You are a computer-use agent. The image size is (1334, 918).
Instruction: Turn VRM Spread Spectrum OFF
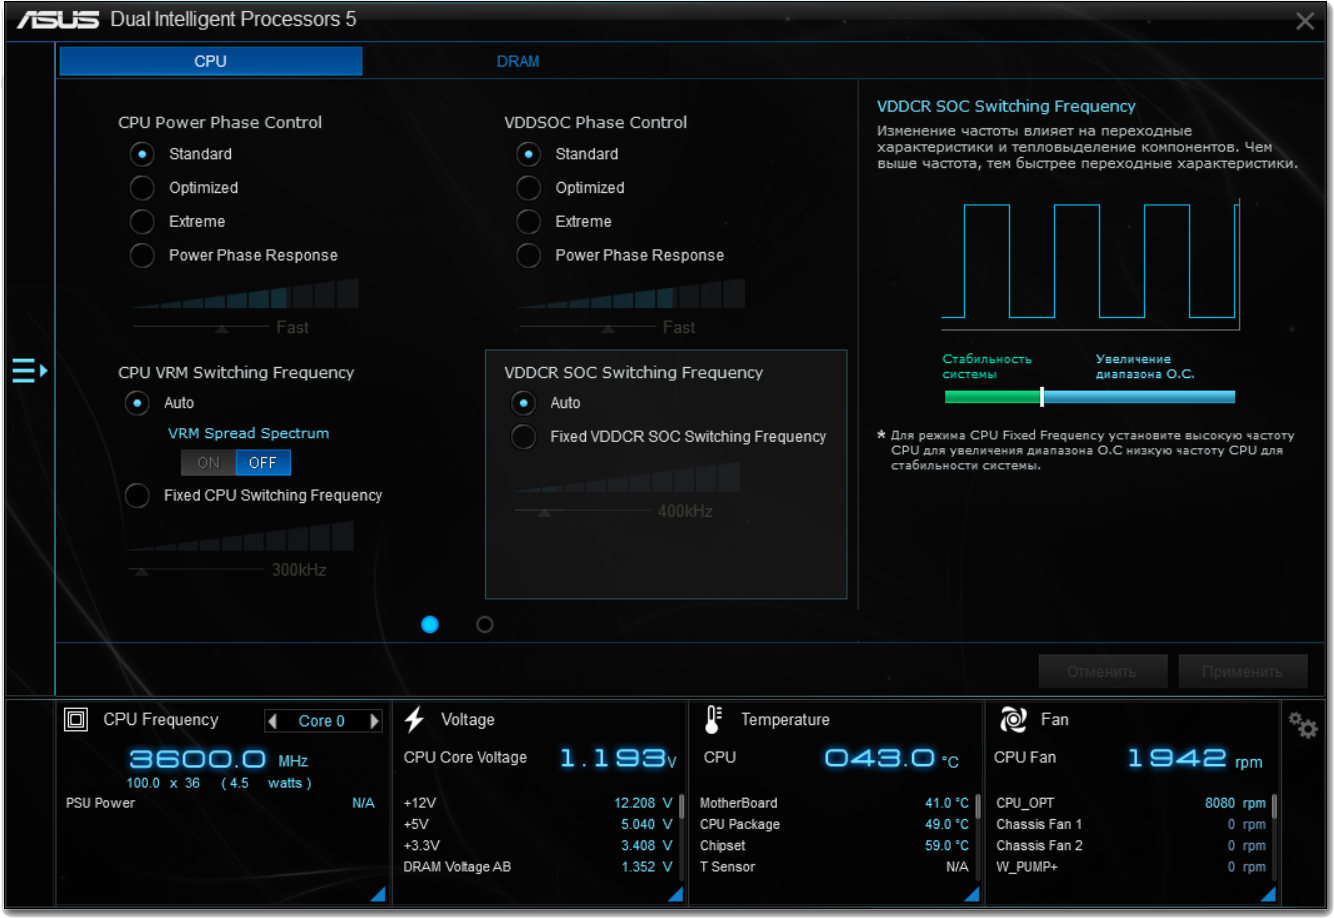(x=263, y=463)
